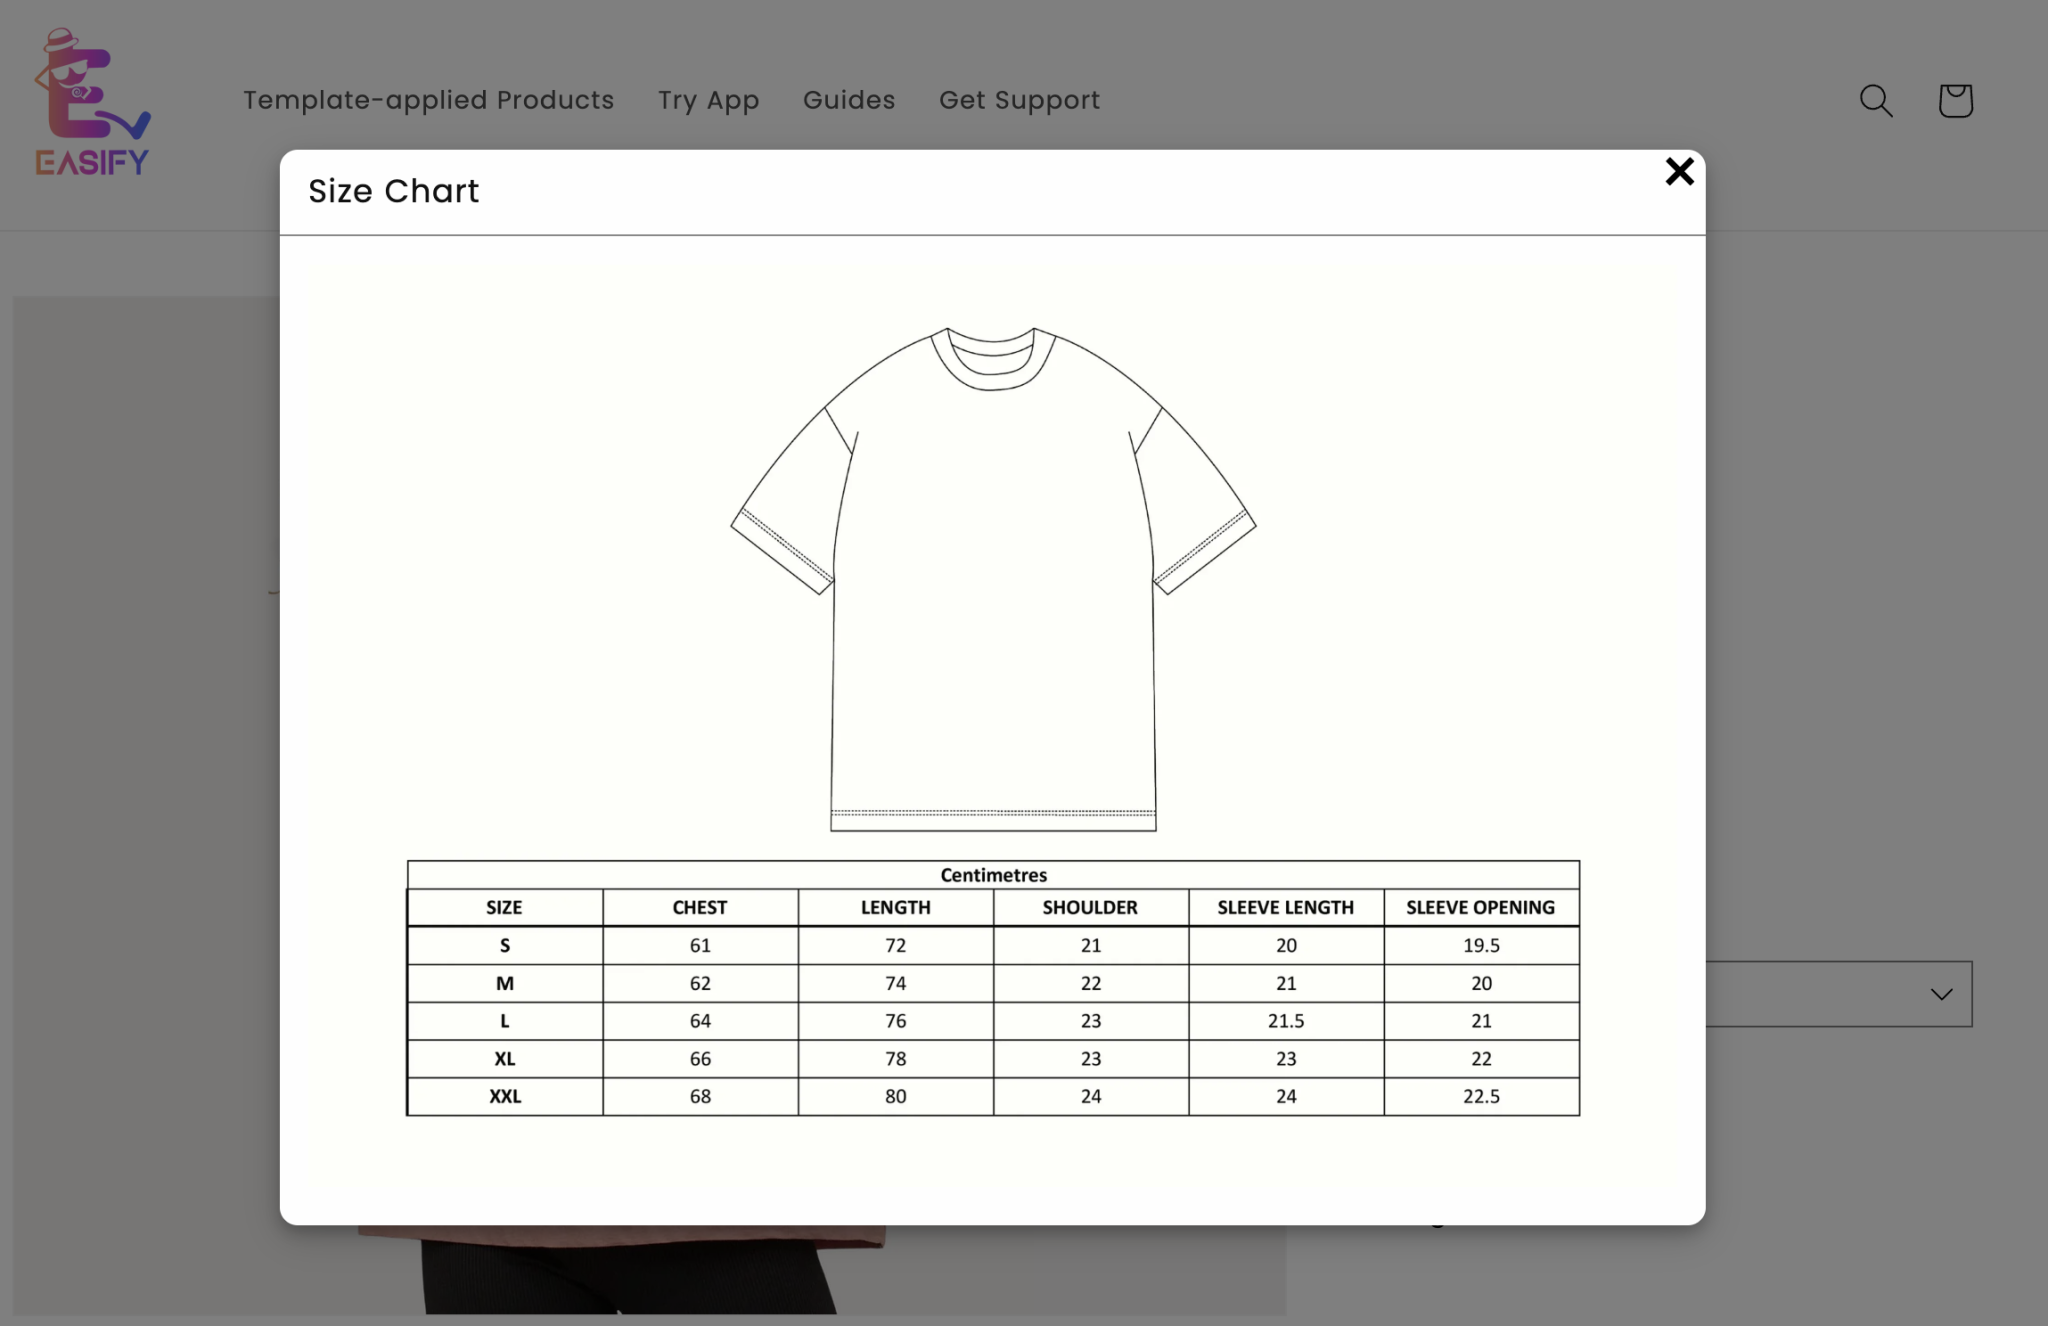Screen dimensions: 2048x1326
Task: Click the t-shirt outline illustration
Action: 993,578
